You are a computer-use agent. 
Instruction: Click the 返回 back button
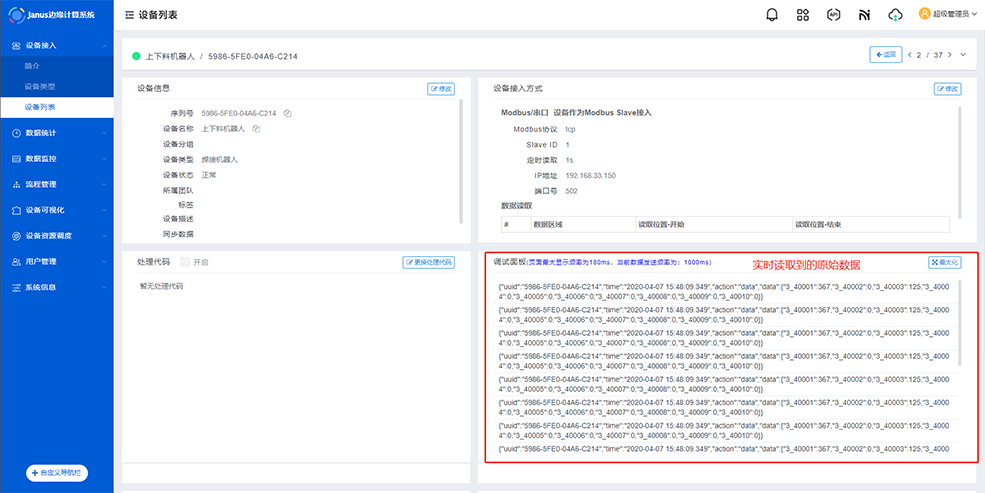(x=886, y=55)
